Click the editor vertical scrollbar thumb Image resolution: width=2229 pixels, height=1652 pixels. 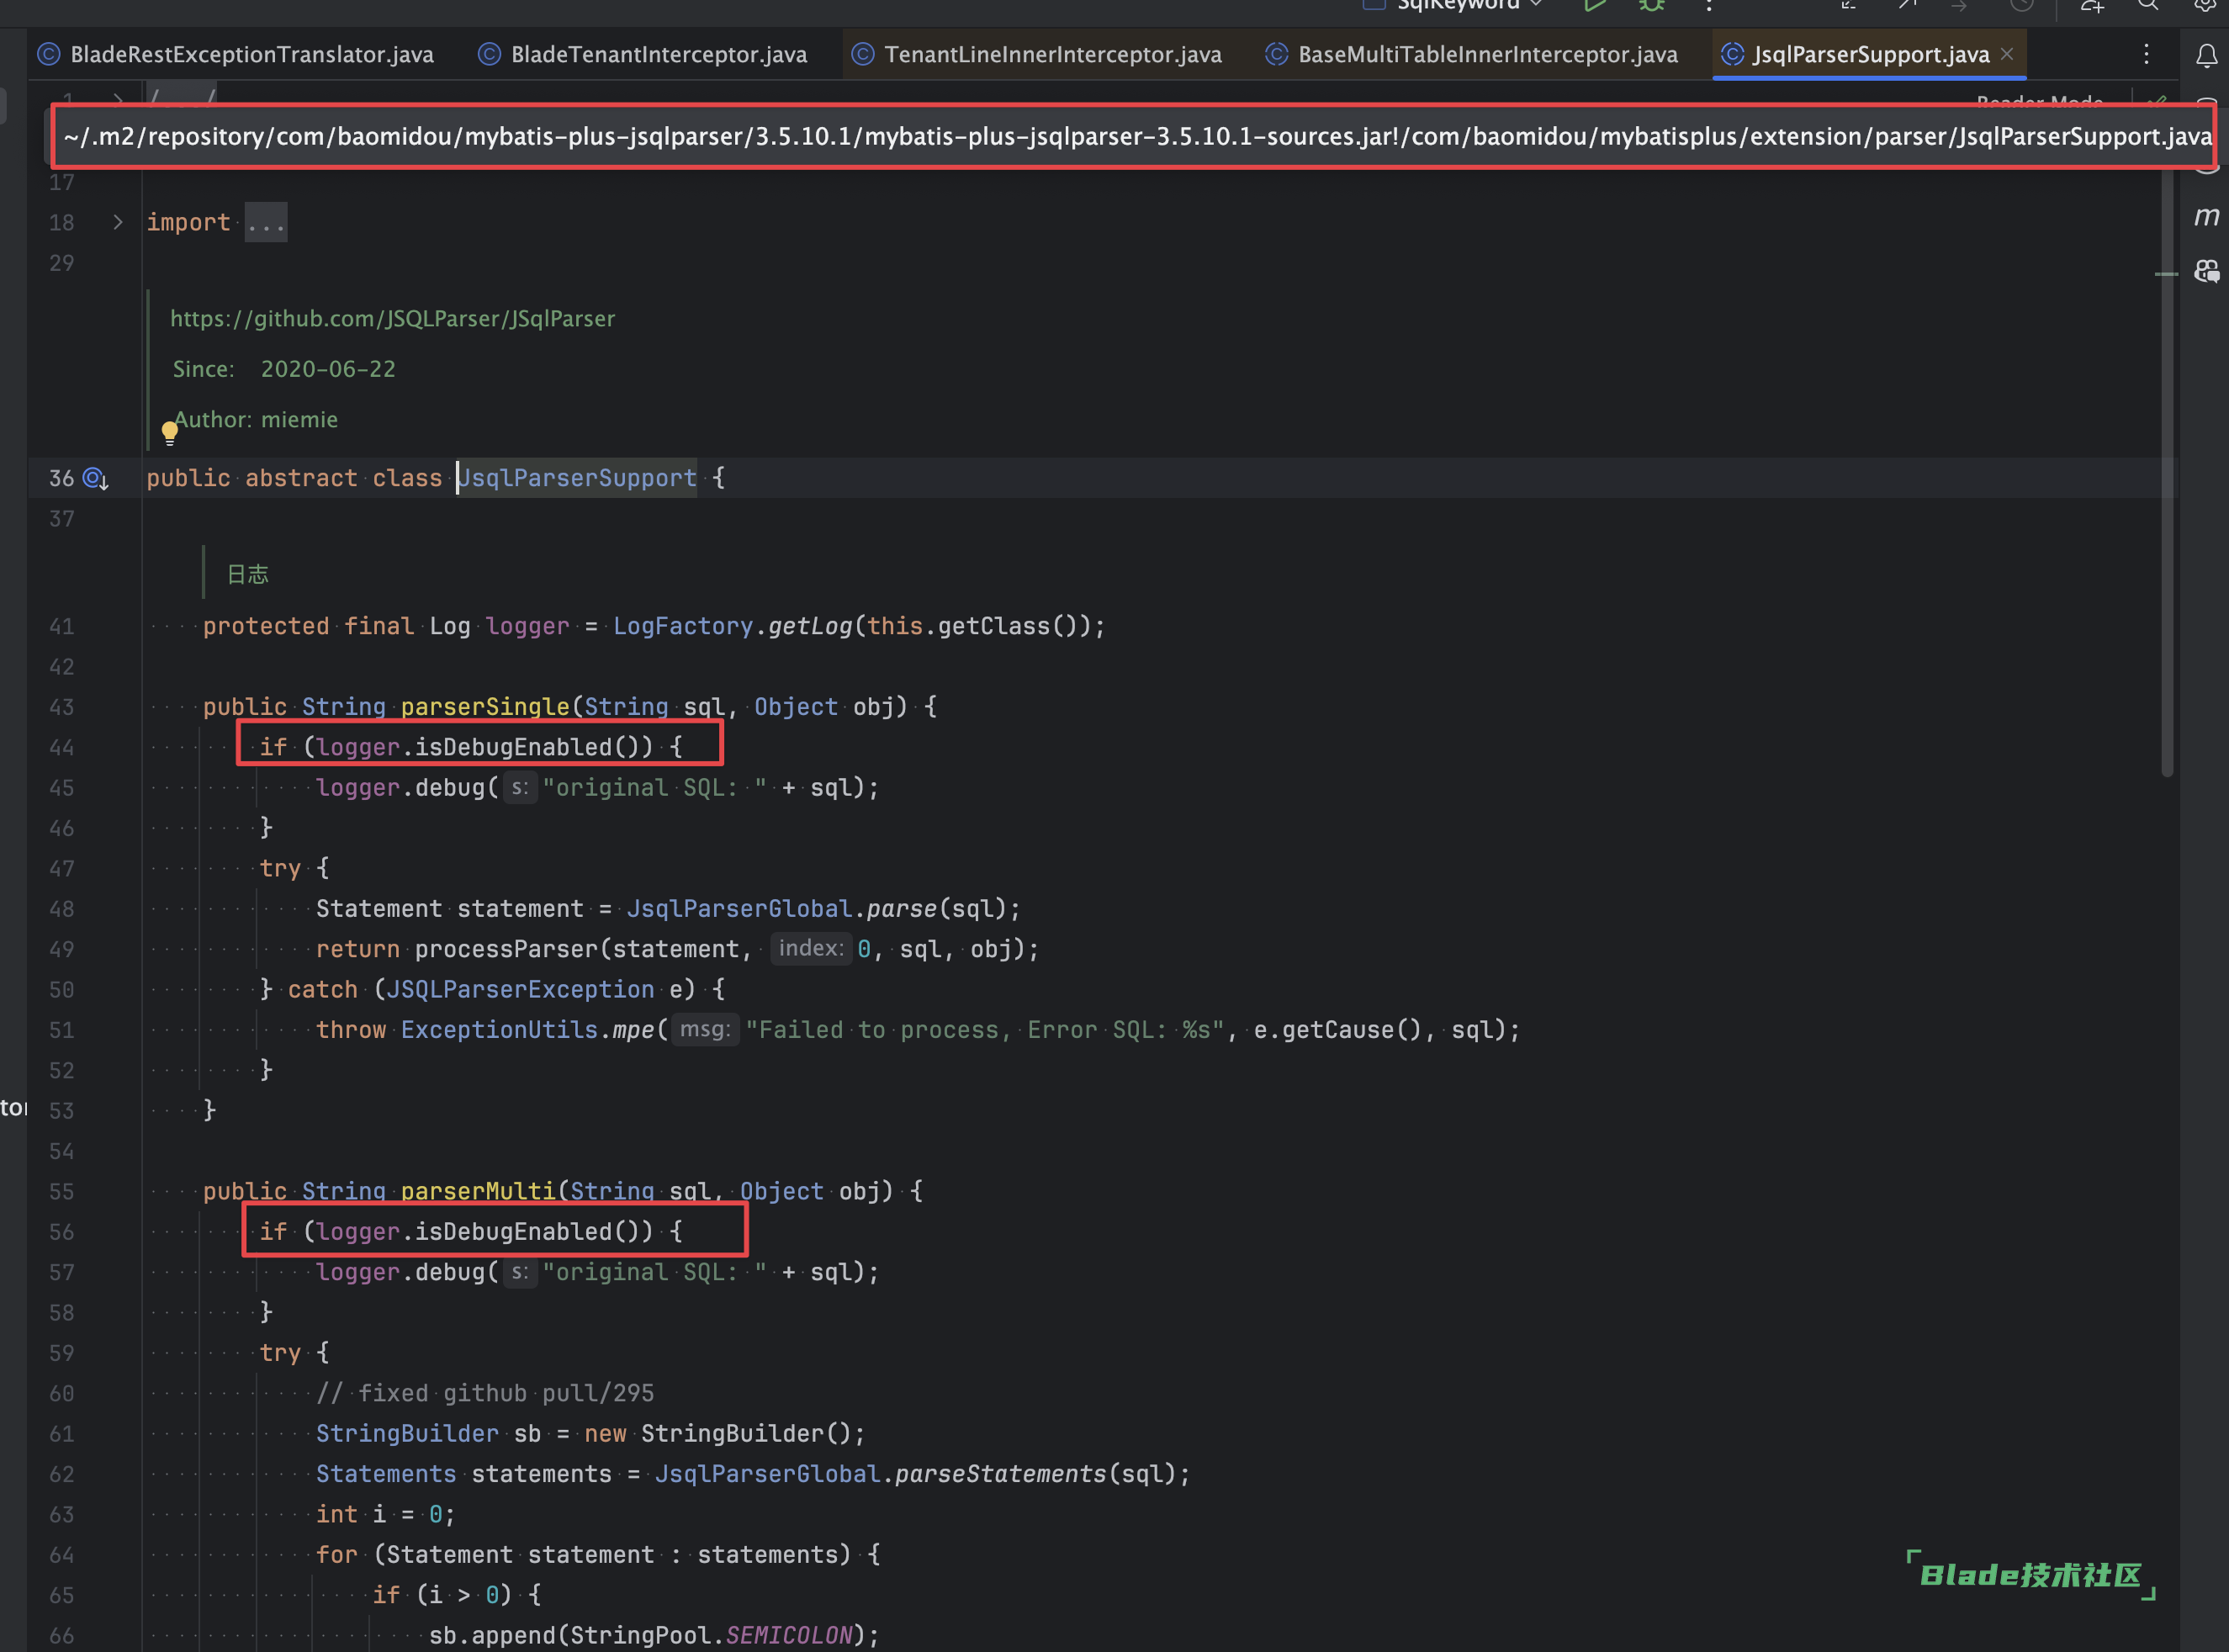(x=2167, y=470)
